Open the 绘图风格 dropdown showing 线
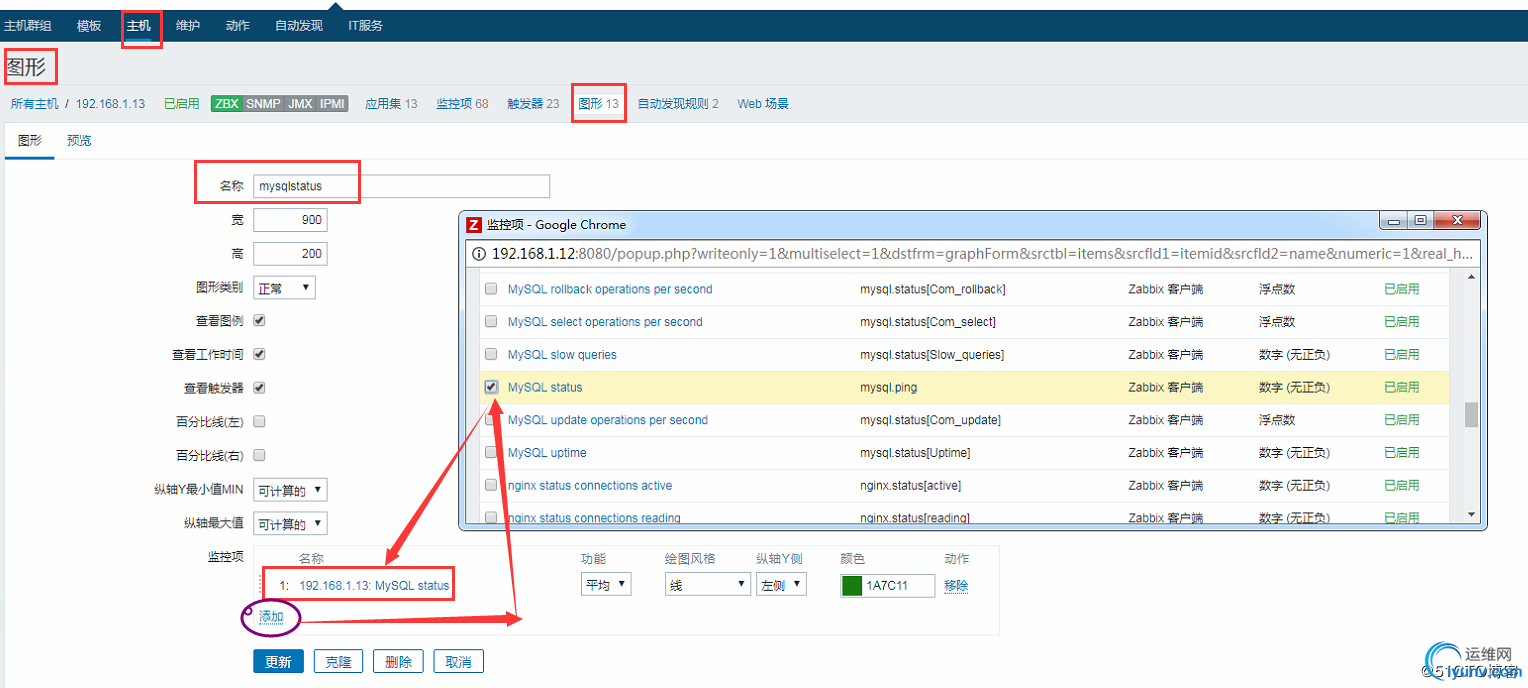1528x688 pixels. coord(708,585)
